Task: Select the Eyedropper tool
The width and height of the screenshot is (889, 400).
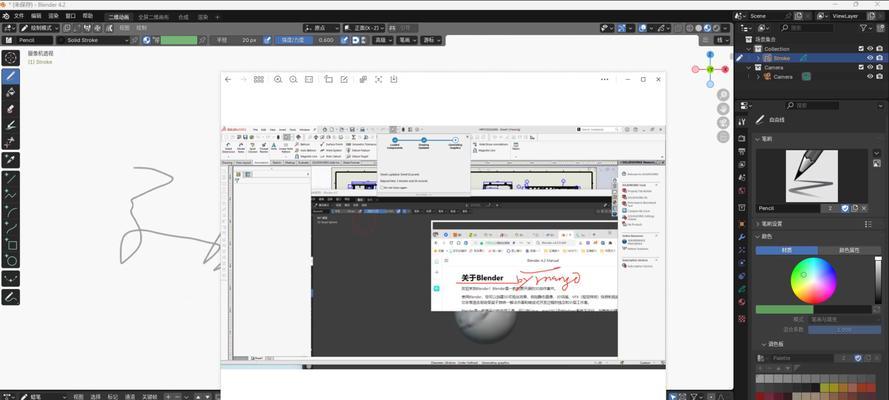Action: [11, 160]
